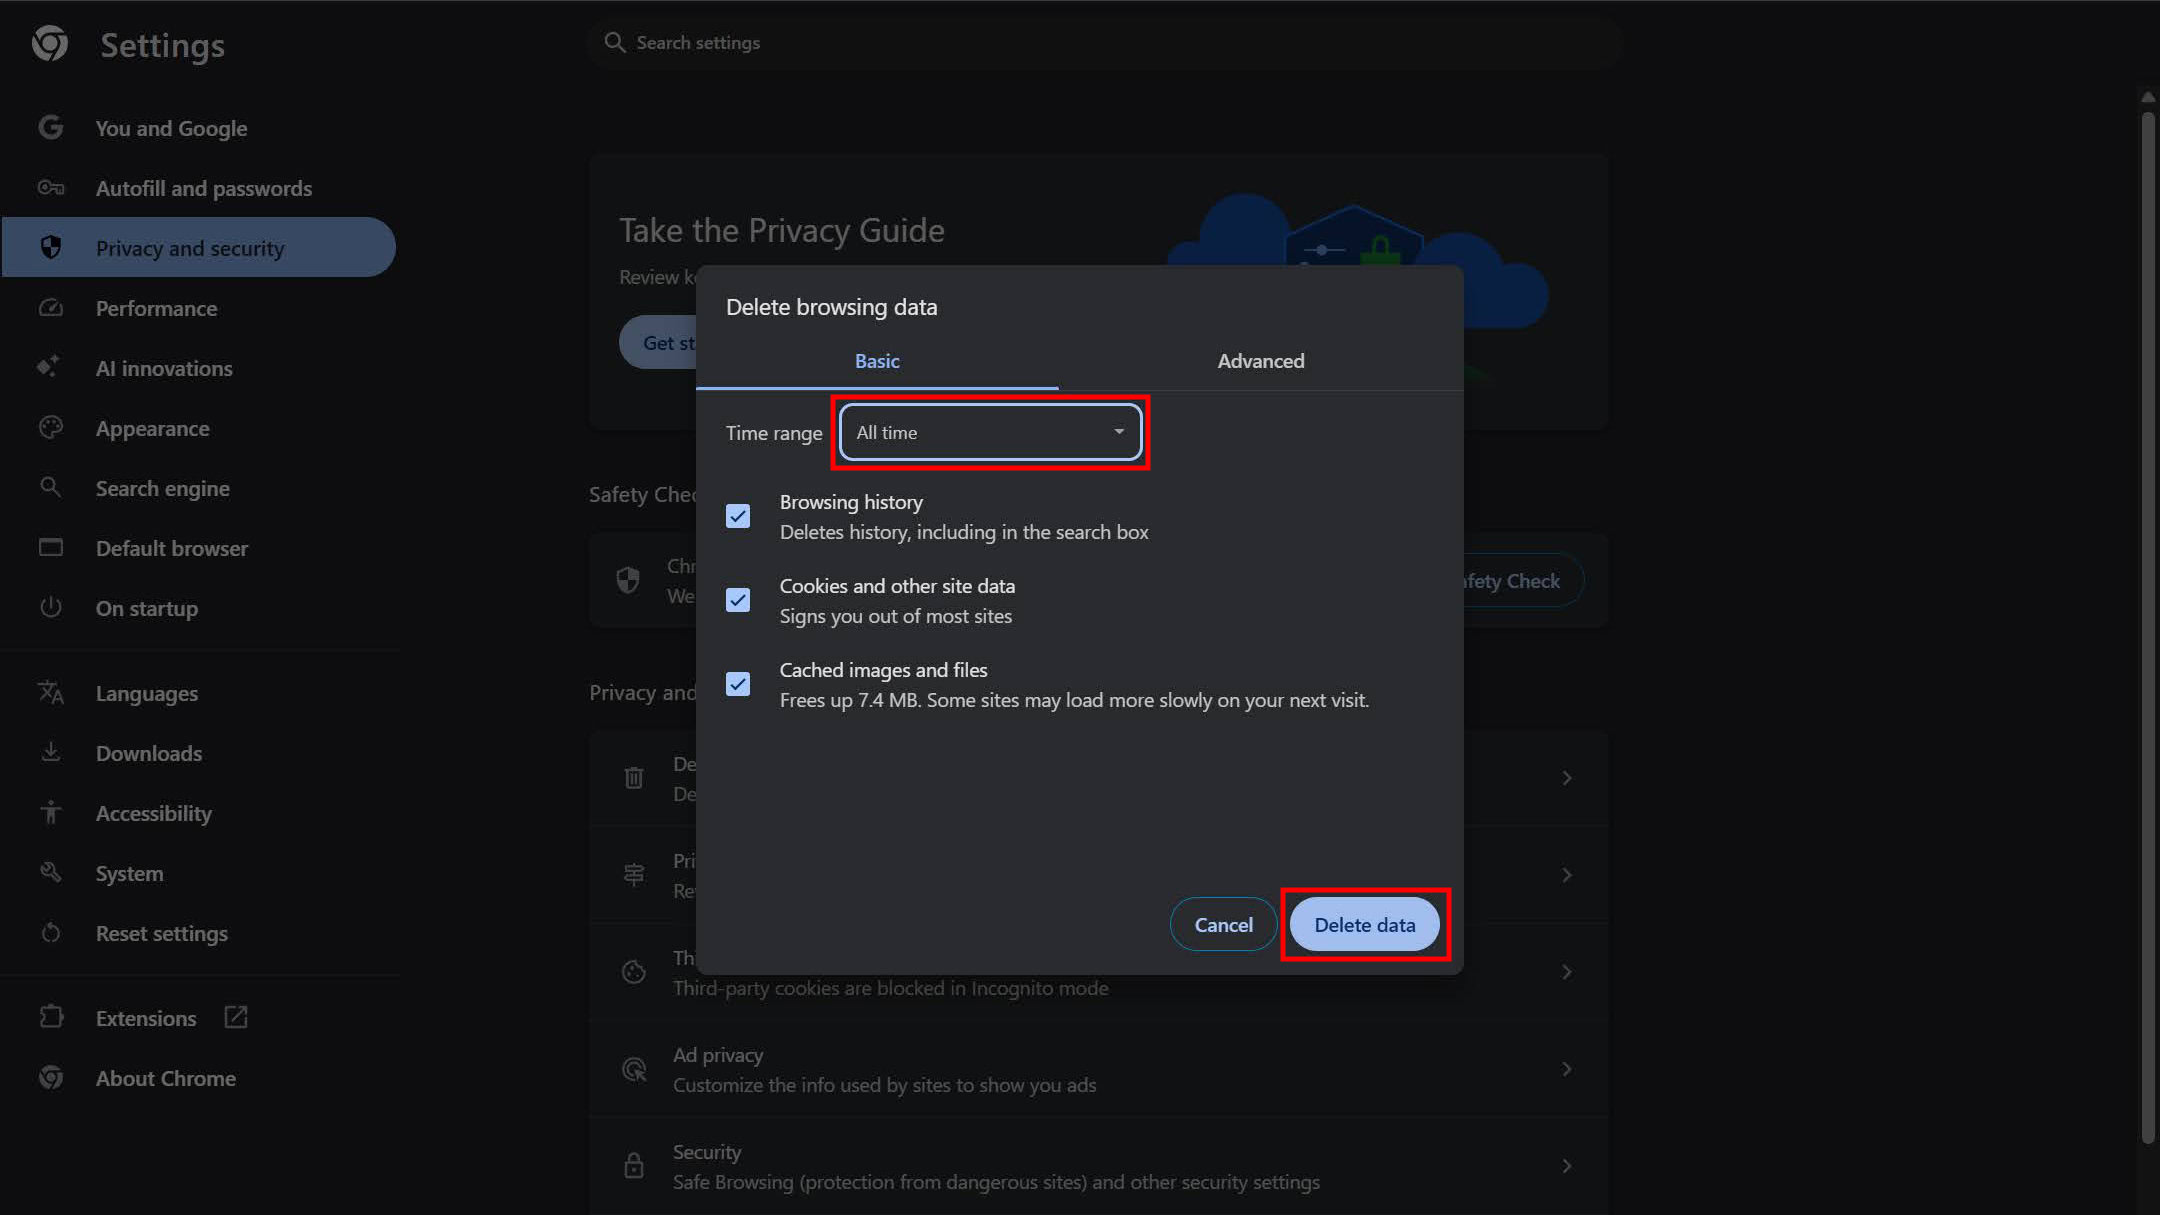Viewport: 2160px width, 1215px height.
Task: Click the Extensions puzzle piece icon
Action: click(x=50, y=1017)
